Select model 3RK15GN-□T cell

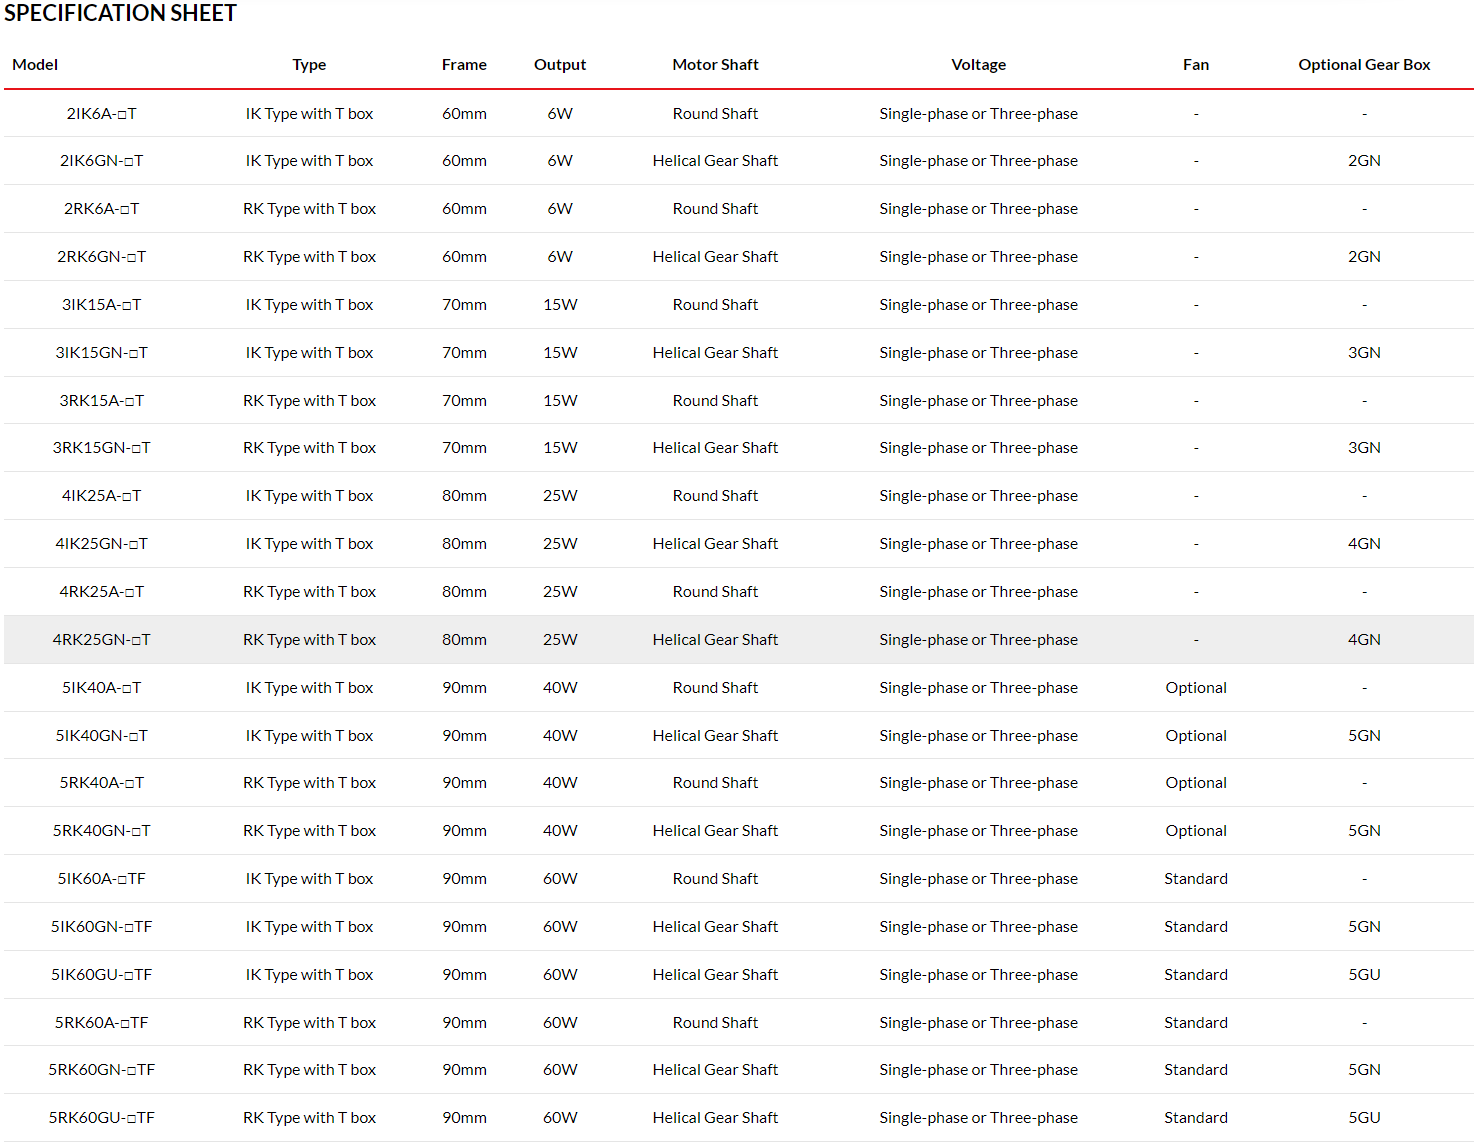[x=101, y=448]
